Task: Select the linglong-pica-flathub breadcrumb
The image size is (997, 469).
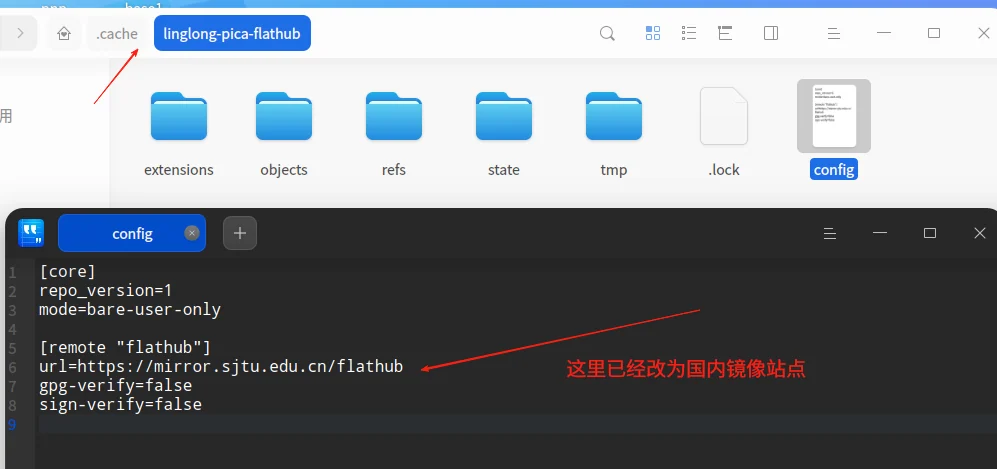Action: pos(232,34)
